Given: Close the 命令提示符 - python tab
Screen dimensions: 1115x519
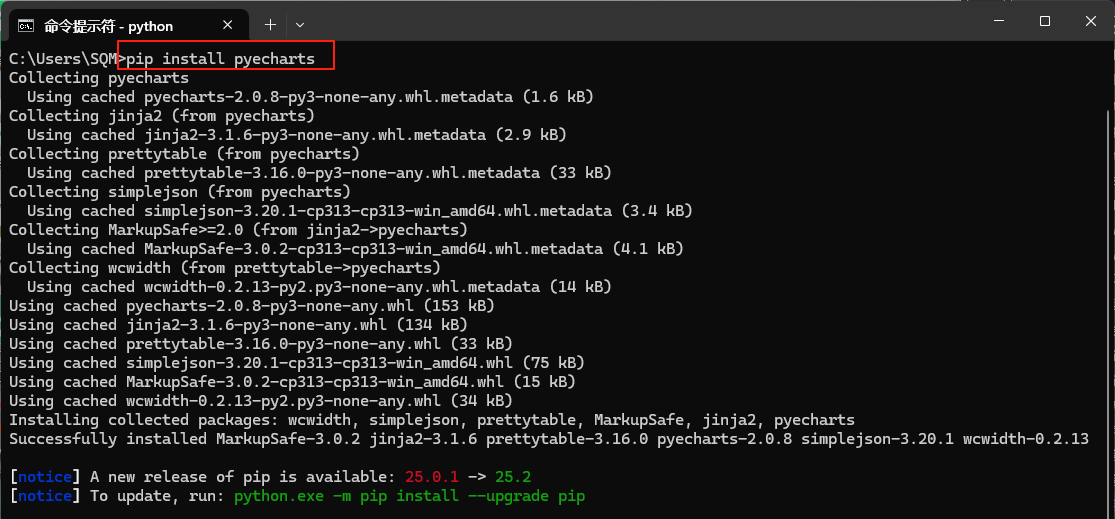Looking at the screenshot, I should click(228, 26).
